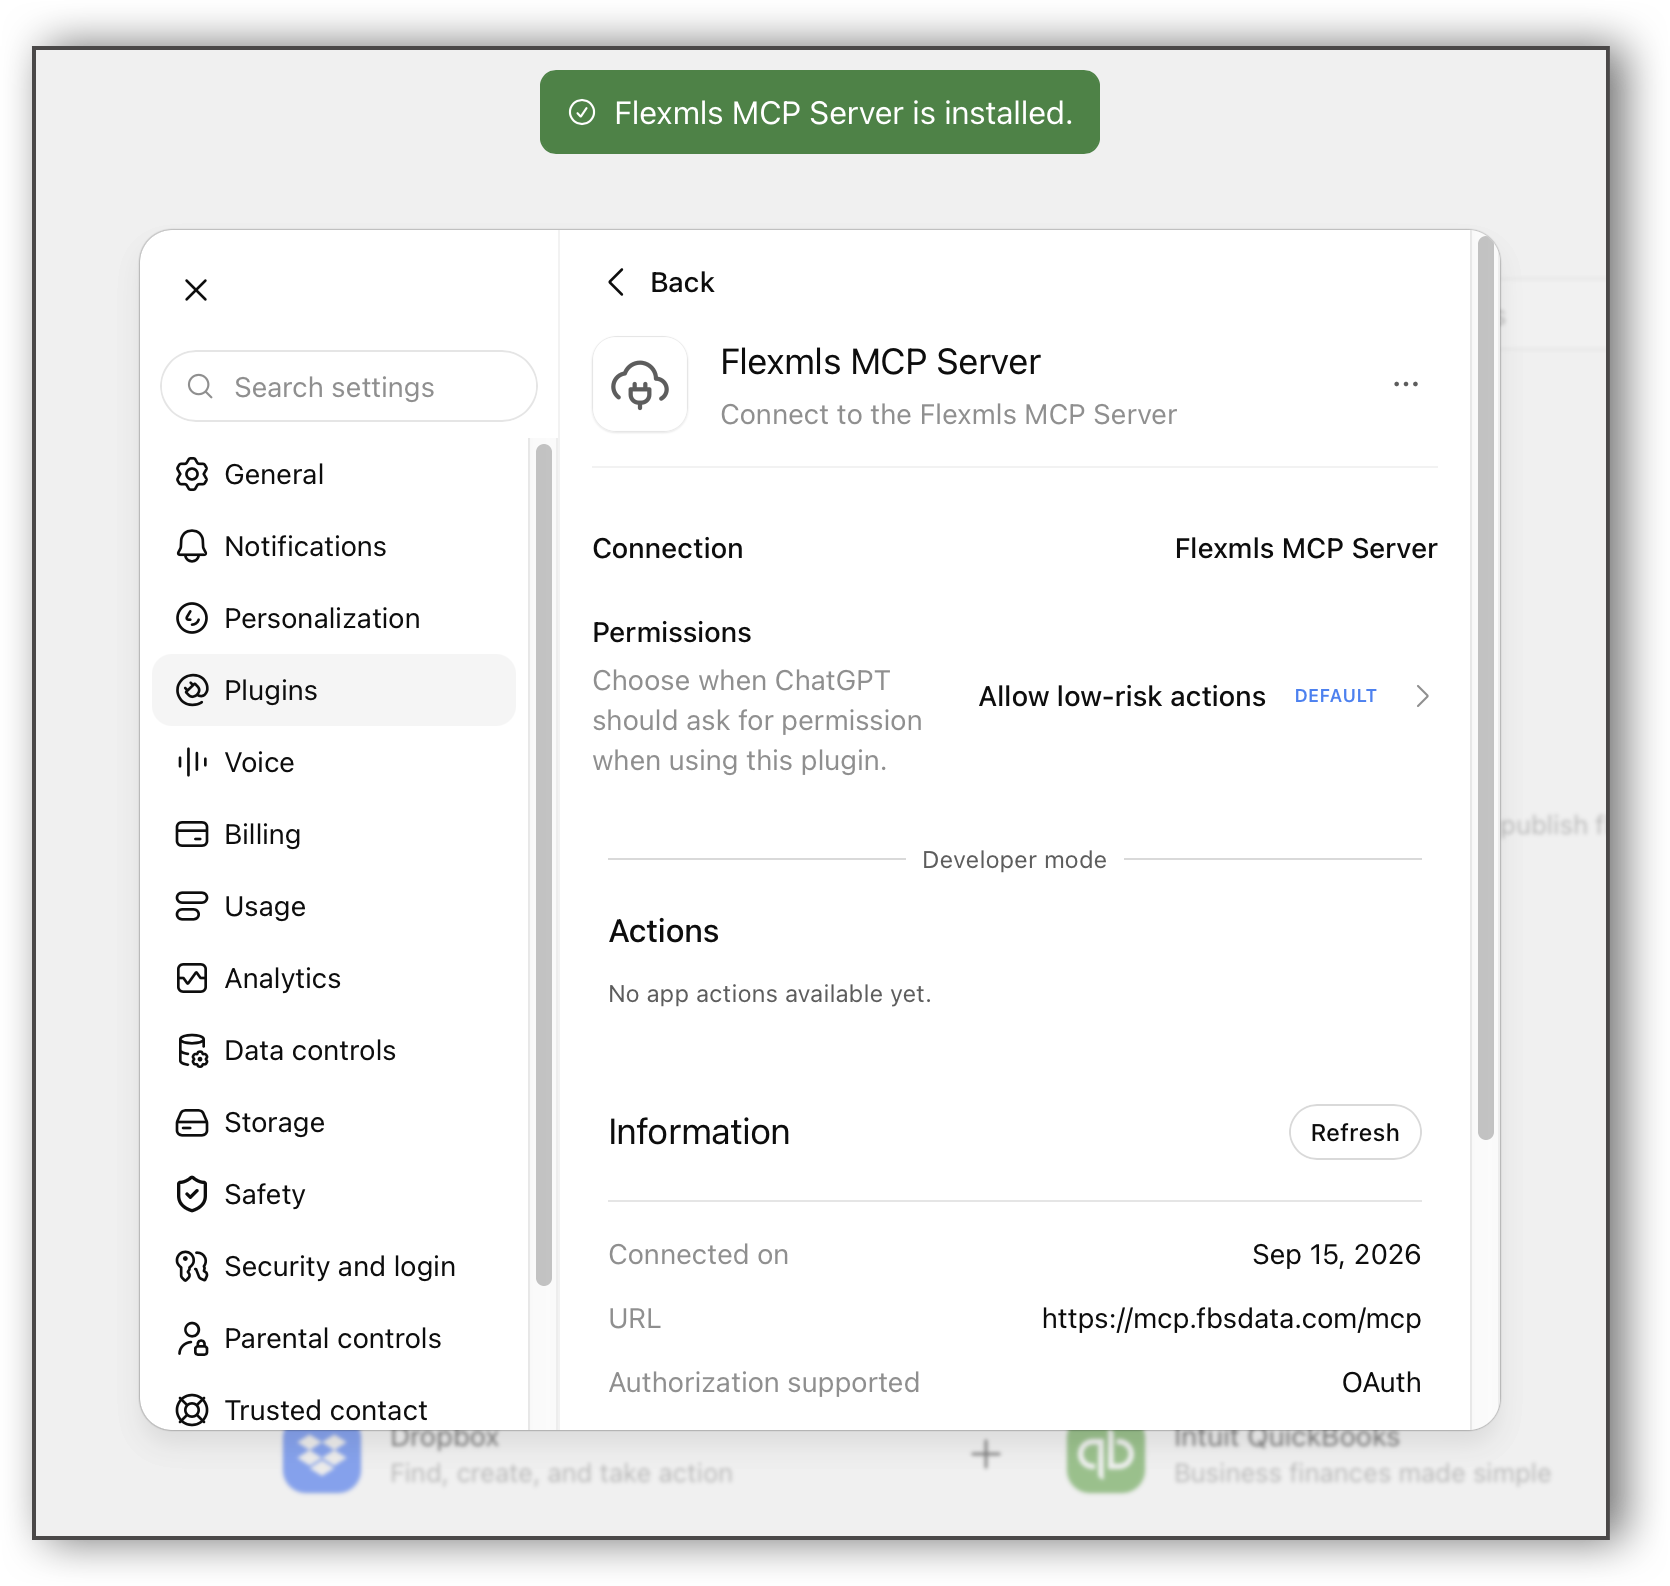Click the Actions section heading

point(664,931)
